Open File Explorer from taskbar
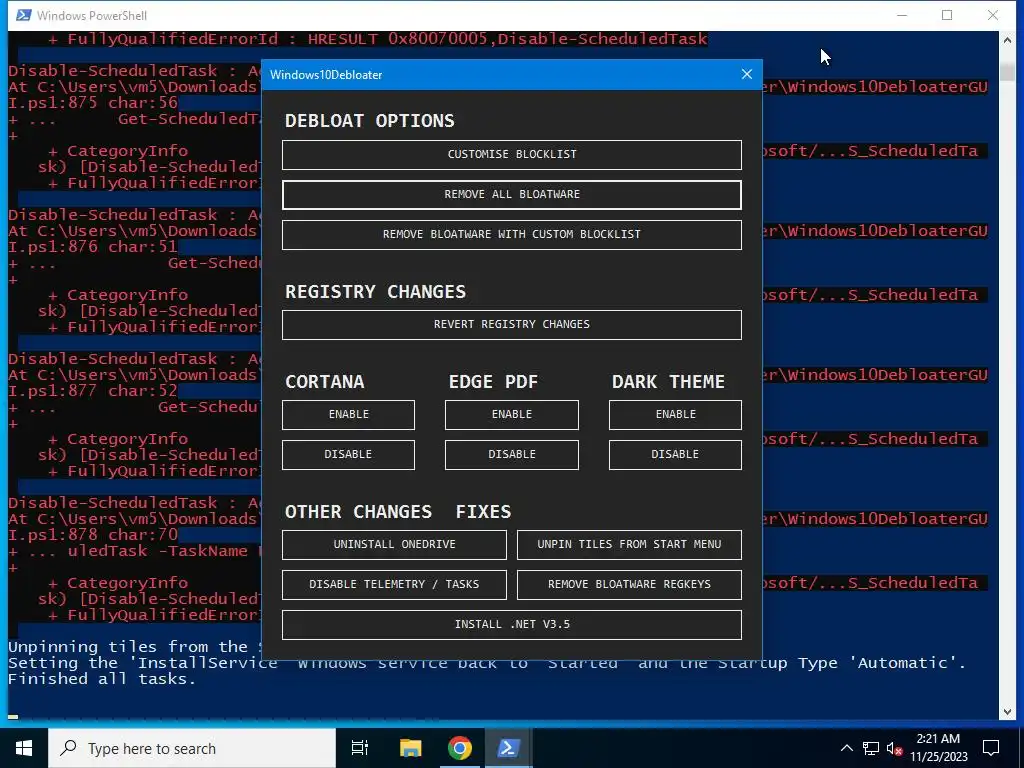1024x768 pixels. click(410, 748)
